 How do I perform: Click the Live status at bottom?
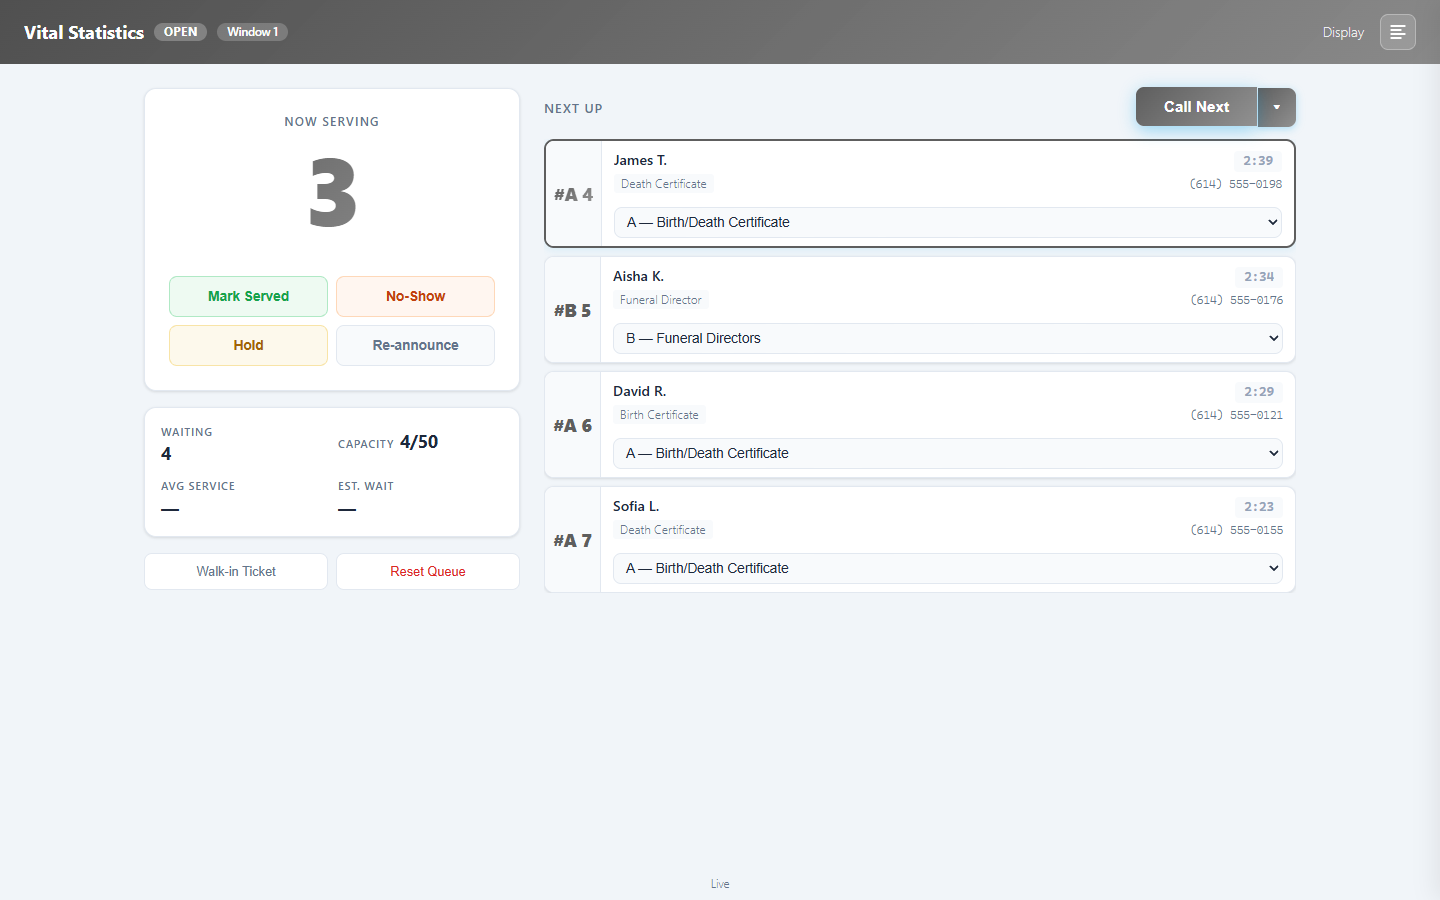720,884
